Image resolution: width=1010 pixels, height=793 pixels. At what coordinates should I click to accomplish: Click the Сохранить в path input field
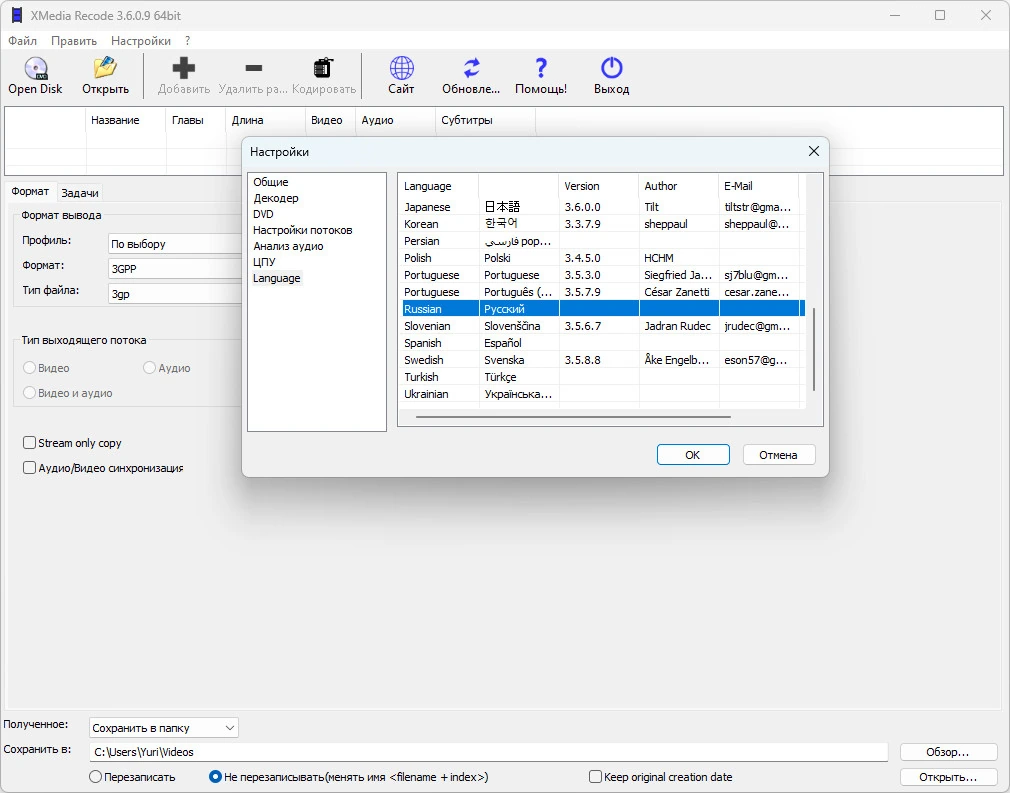coord(488,752)
